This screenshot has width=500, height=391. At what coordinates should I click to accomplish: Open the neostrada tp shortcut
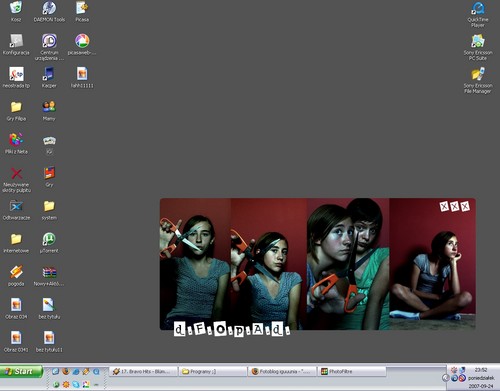(x=16, y=77)
